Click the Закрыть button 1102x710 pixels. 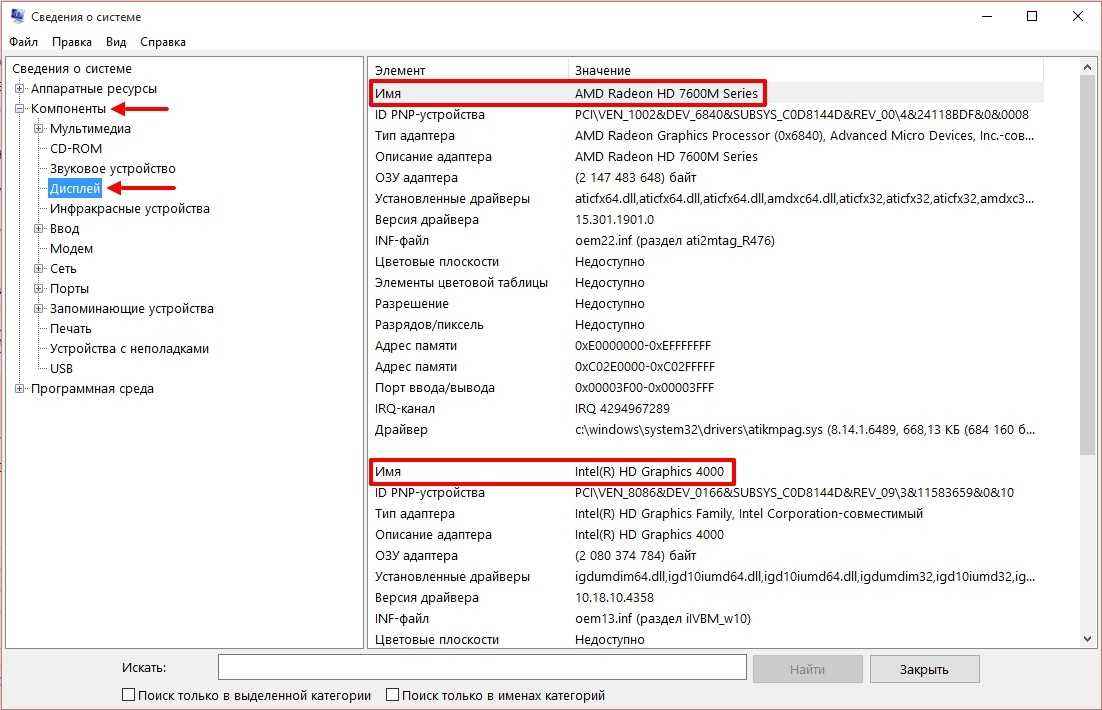point(924,669)
